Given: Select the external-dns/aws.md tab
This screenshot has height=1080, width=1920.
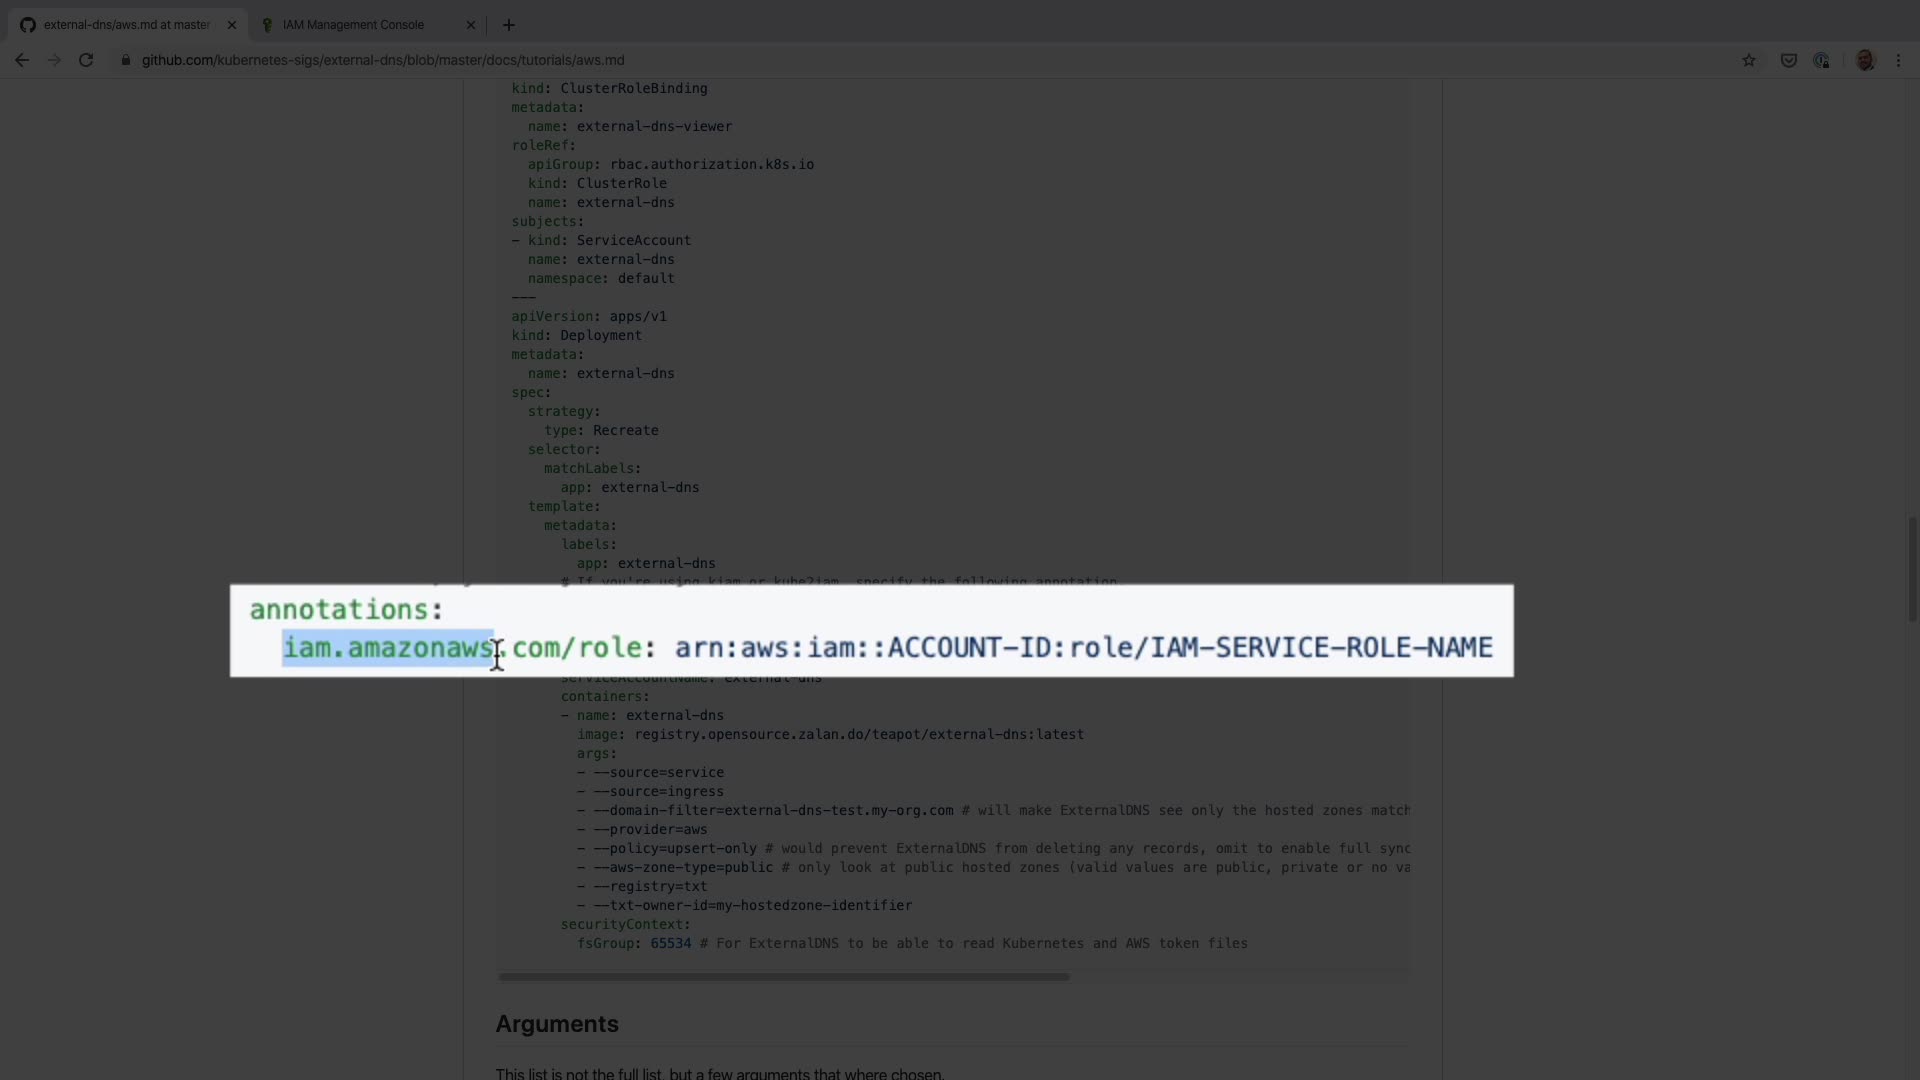Looking at the screenshot, I should (x=126, y=25).
